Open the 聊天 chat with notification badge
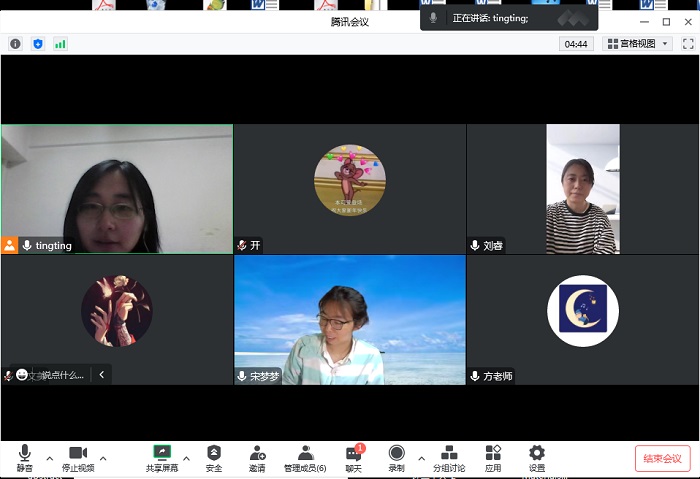The width and height of the screenshot is (700, 479). point(353,458)
